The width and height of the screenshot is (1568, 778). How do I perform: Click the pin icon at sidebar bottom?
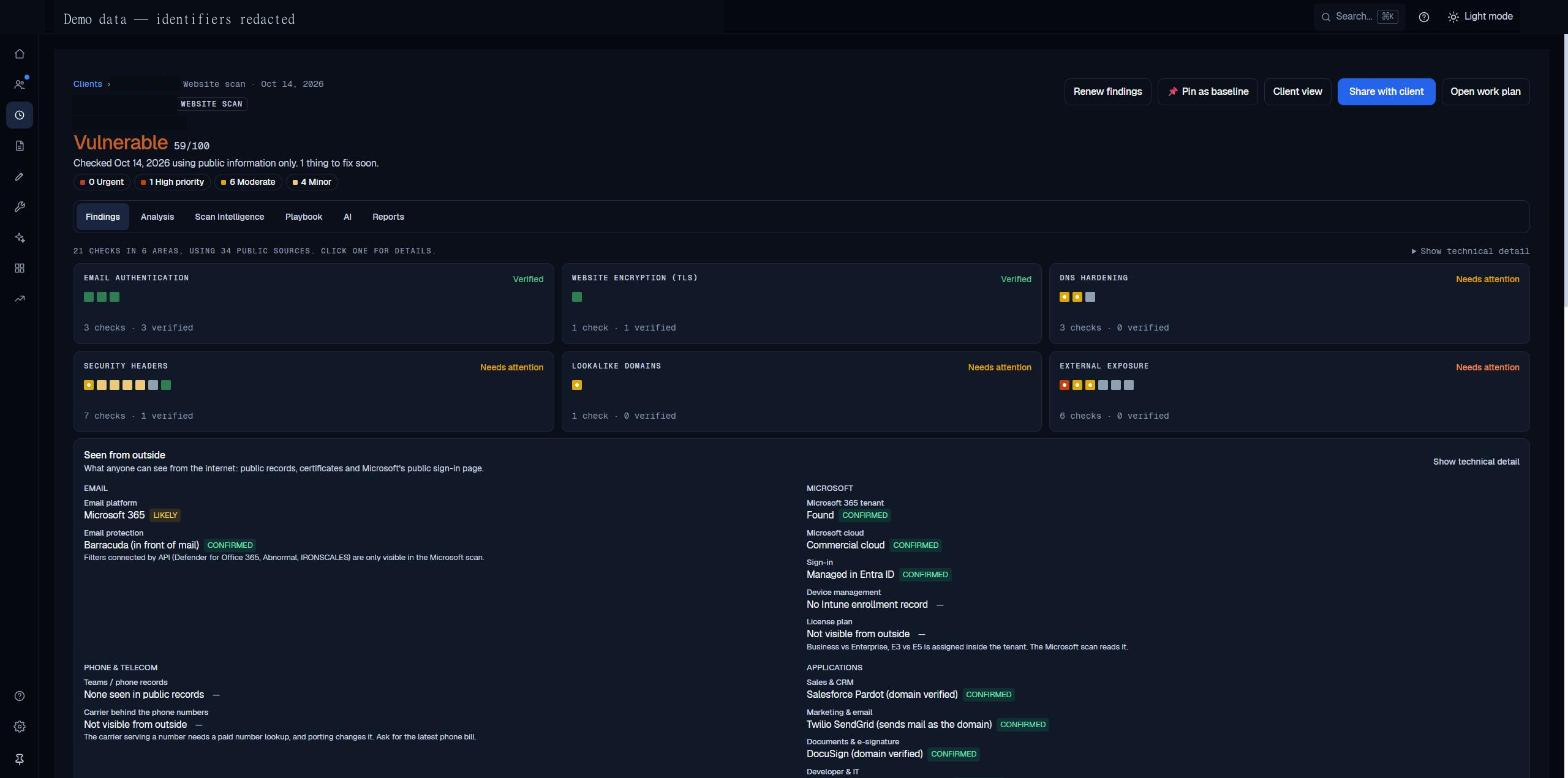click(x=19, y=759)
